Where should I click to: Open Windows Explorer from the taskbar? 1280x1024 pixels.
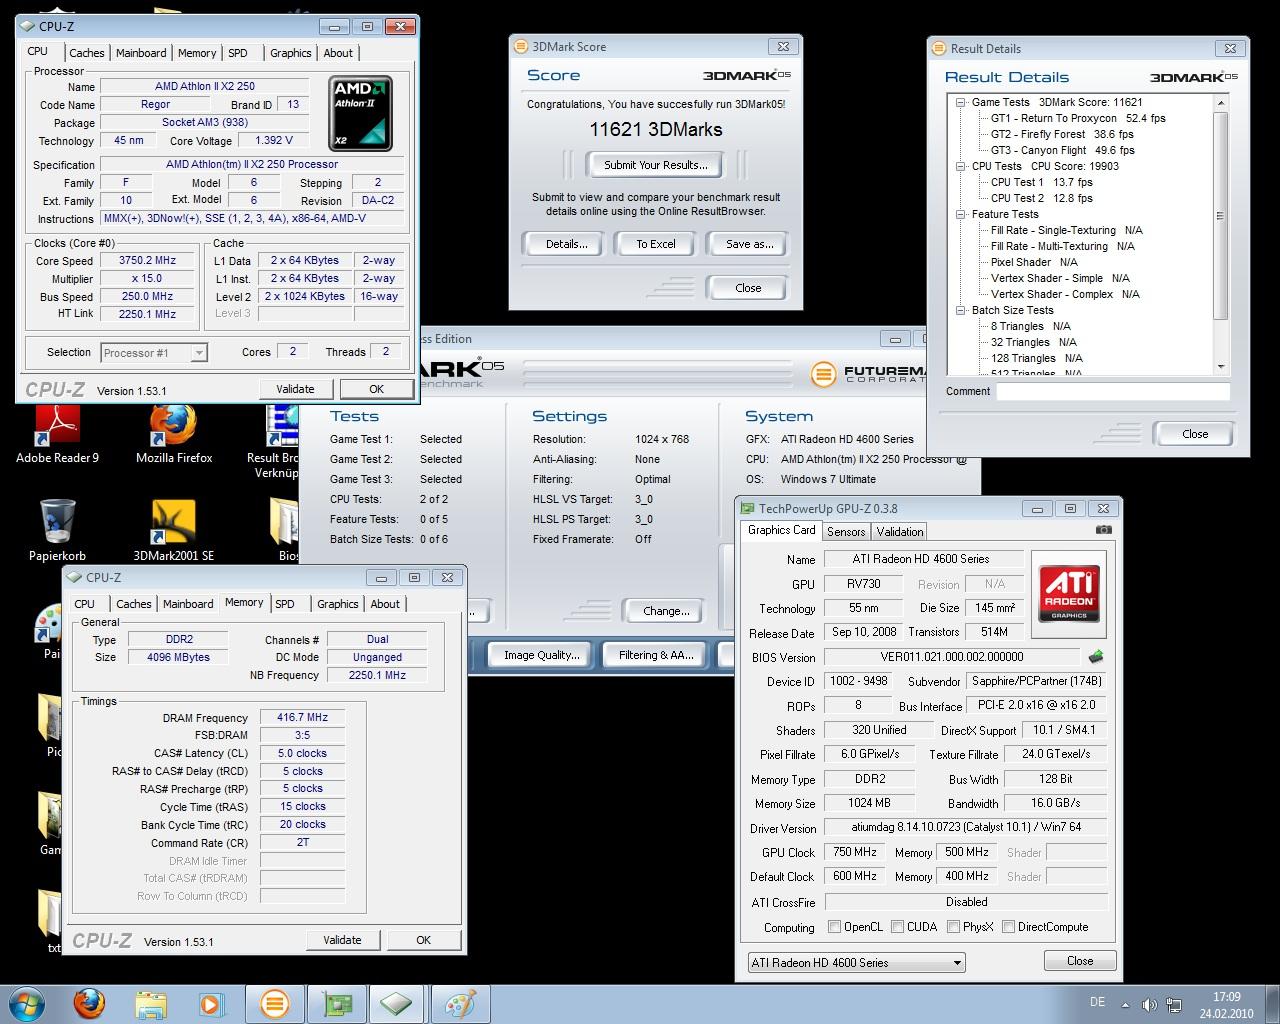(x=151, y=1003)
